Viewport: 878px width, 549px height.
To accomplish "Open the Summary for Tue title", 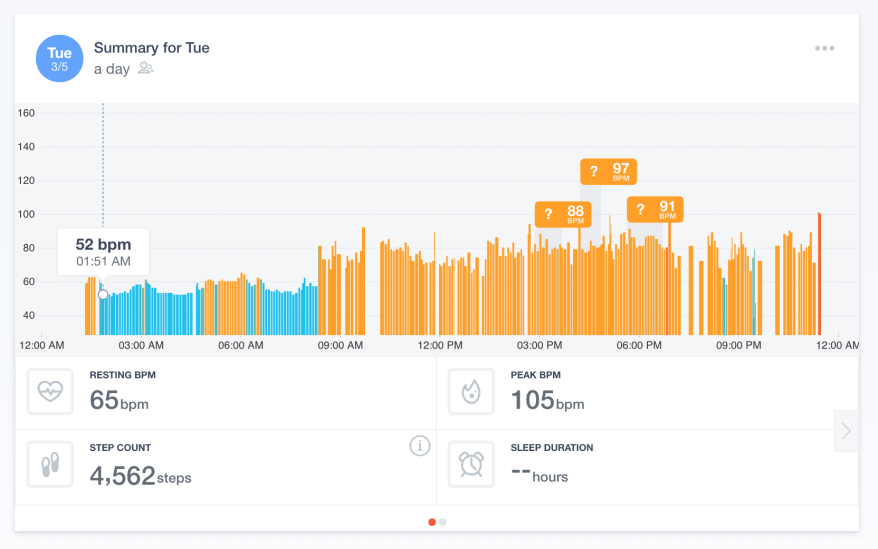I will pos(151,48).
